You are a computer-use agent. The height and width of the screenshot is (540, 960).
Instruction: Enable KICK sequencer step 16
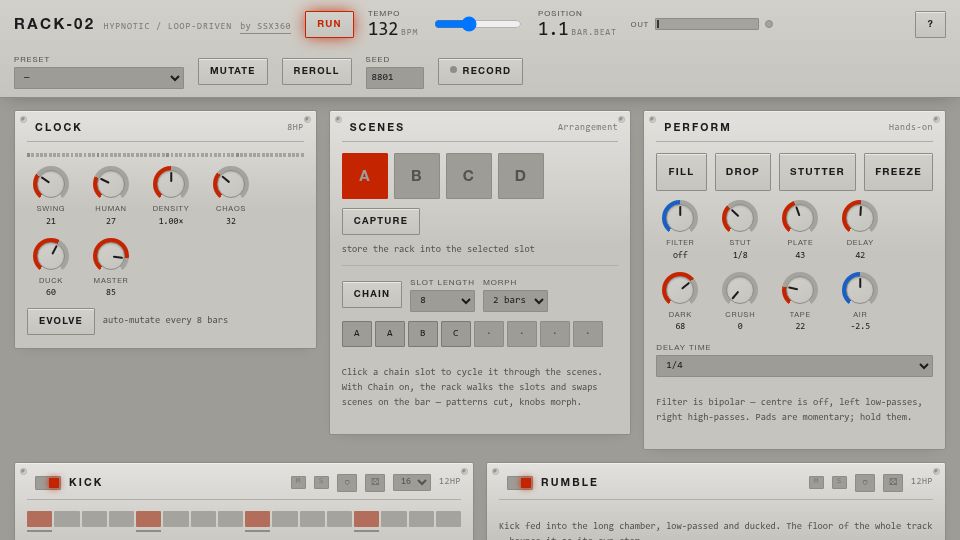(x=448, y=519)
